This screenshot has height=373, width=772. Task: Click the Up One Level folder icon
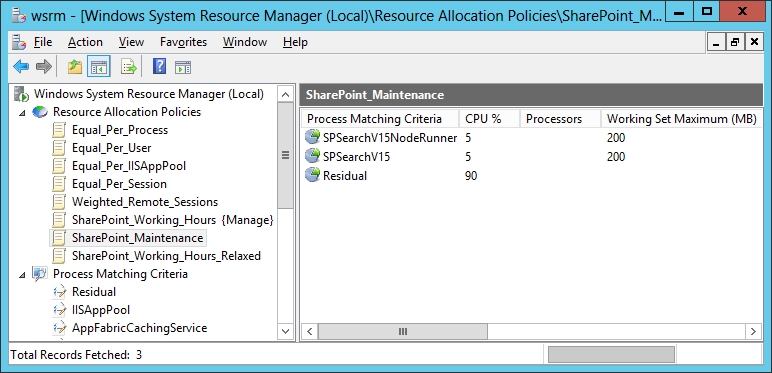[x=75, y=66]
